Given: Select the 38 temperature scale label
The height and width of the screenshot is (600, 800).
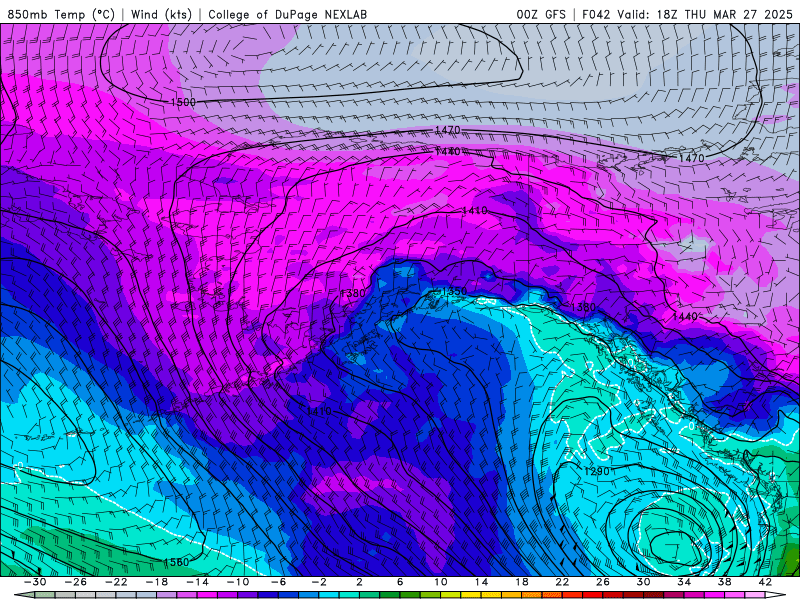Looking at the screenshot, I should (x=724, y=582).
